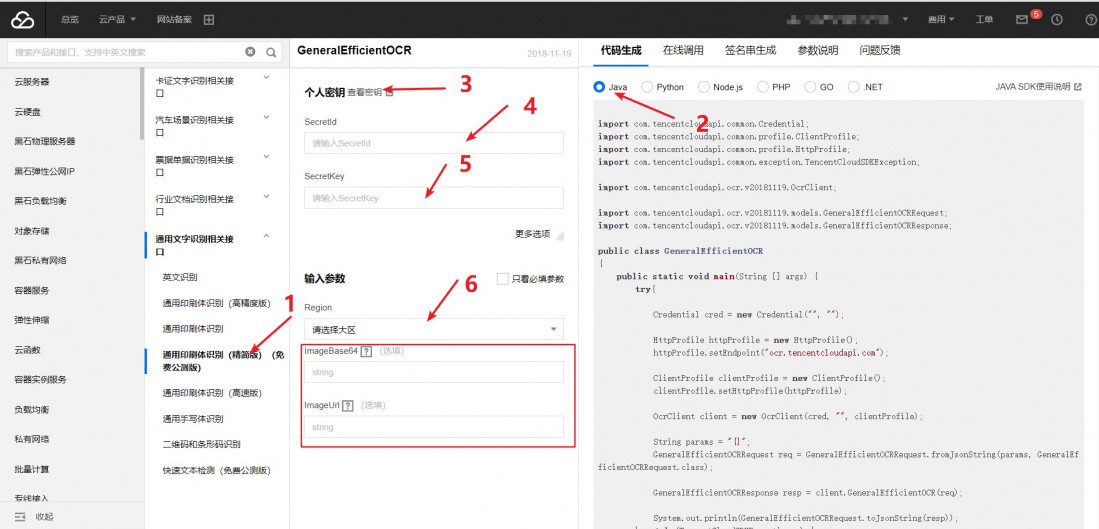Click the clock history icon in header
The image size is (1099, 529).
[1057, 19]
